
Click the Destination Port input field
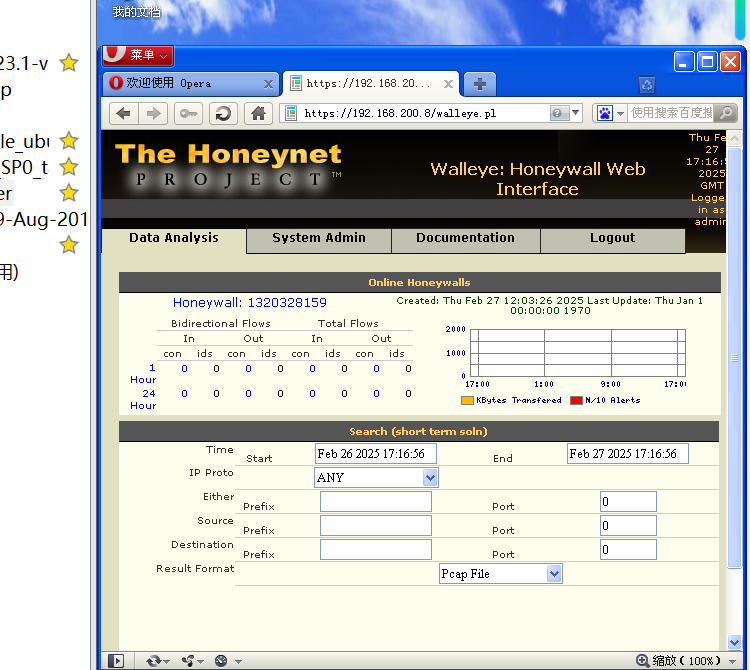628,549
